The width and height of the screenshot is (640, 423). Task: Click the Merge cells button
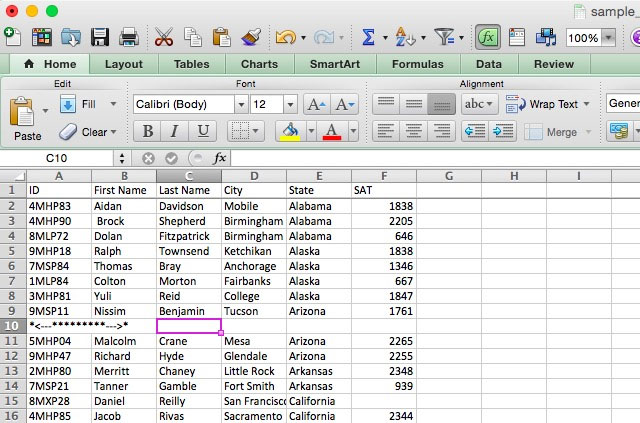coord(551,132)
